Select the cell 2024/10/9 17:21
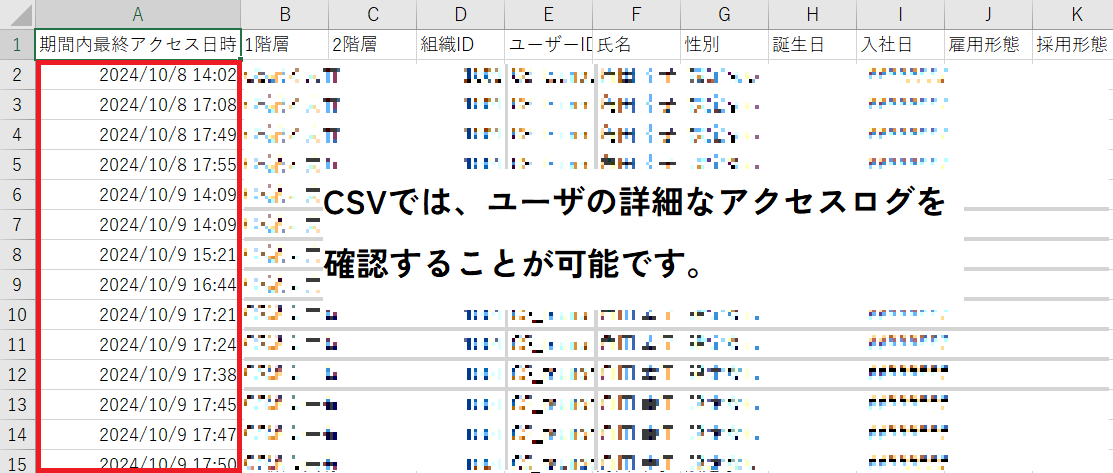The image size is (1113, 473). click(x=138, y=315)
